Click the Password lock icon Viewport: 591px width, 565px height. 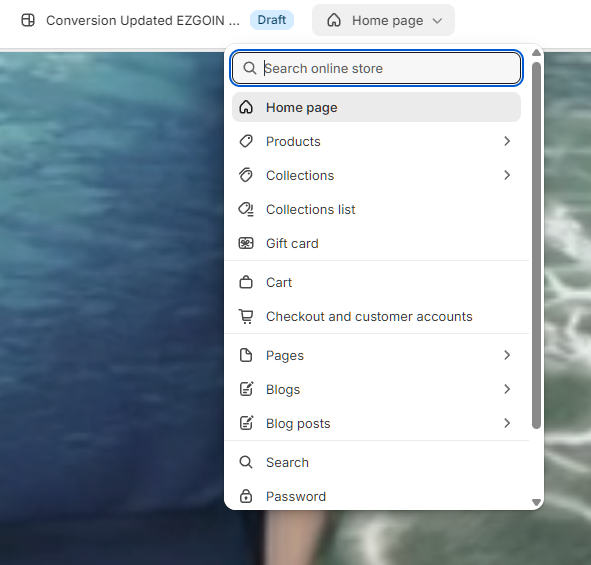246,496
